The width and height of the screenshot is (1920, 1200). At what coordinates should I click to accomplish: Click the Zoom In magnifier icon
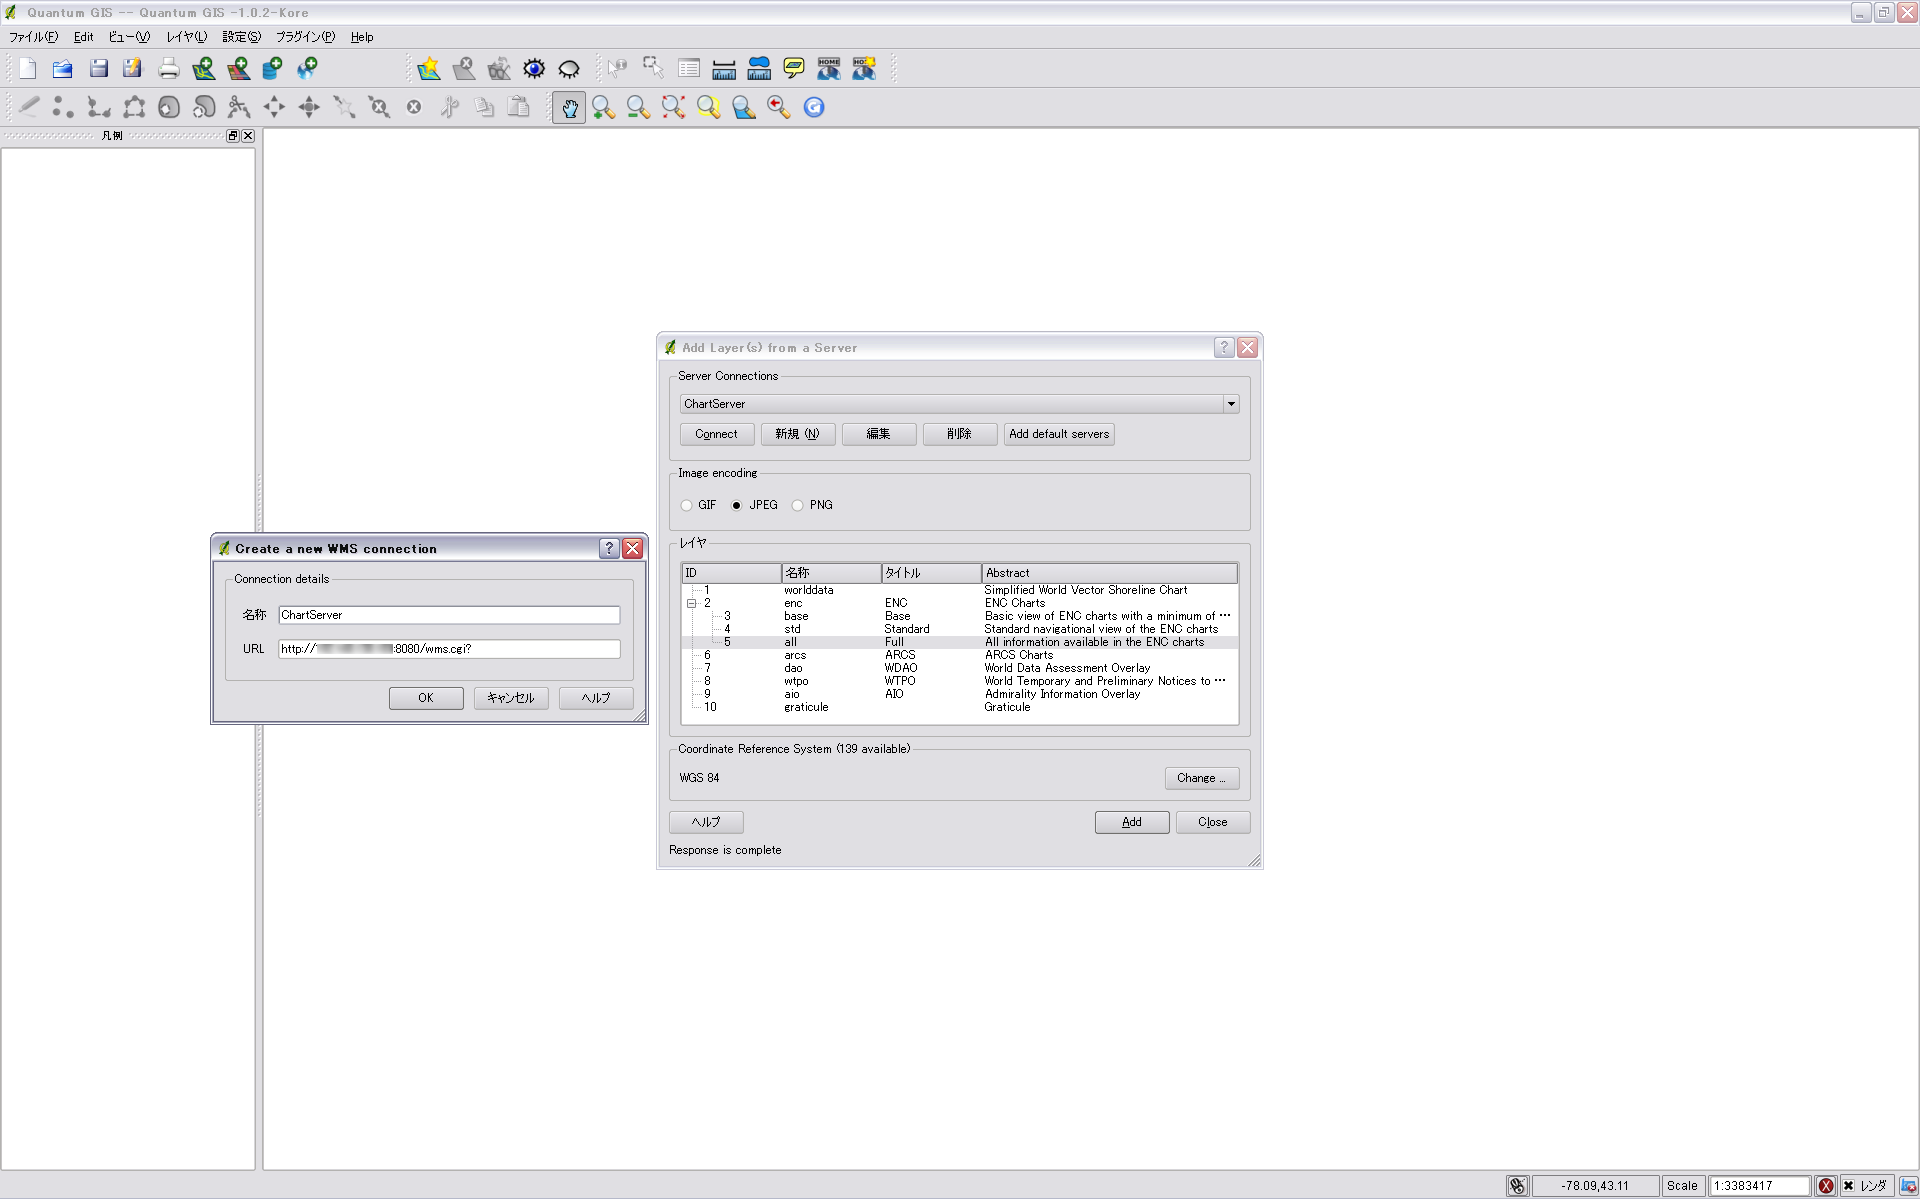[603, 107]
